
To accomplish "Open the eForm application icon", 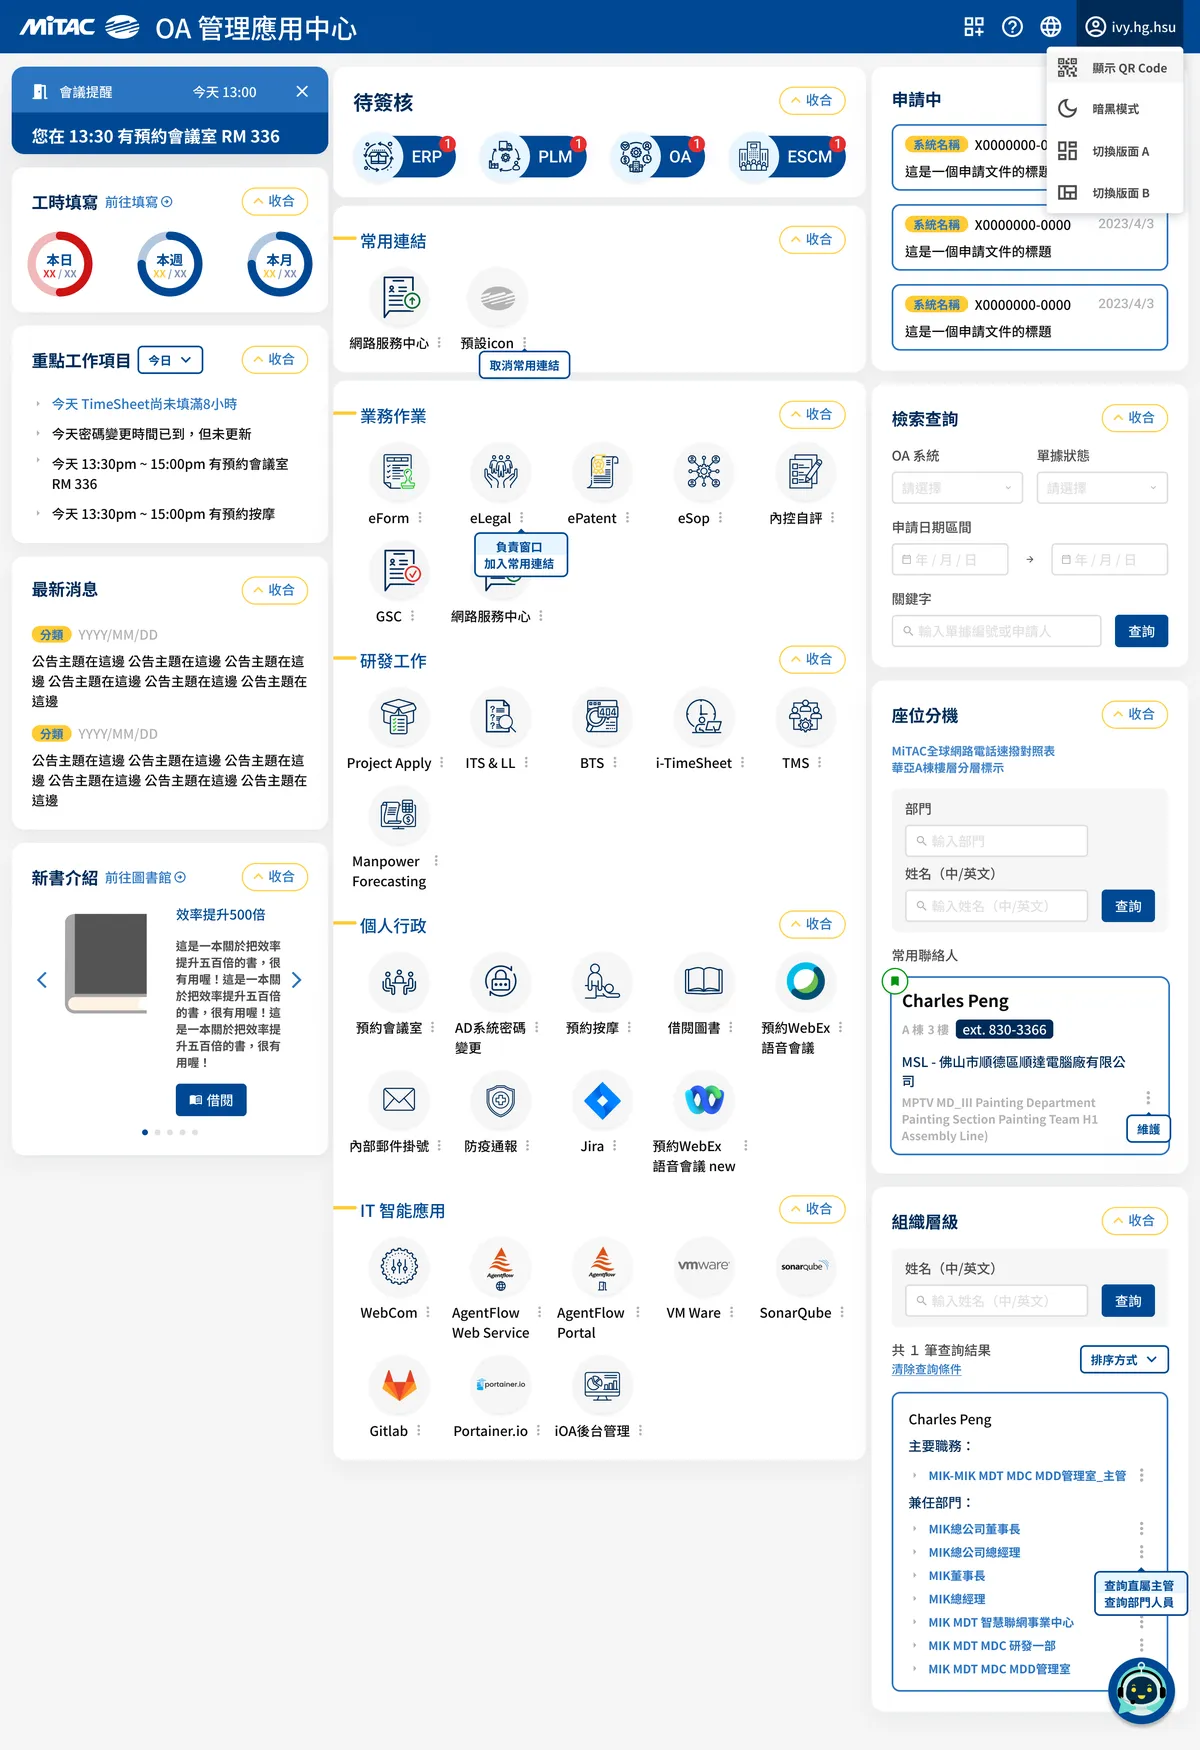I will coord(399,473).
